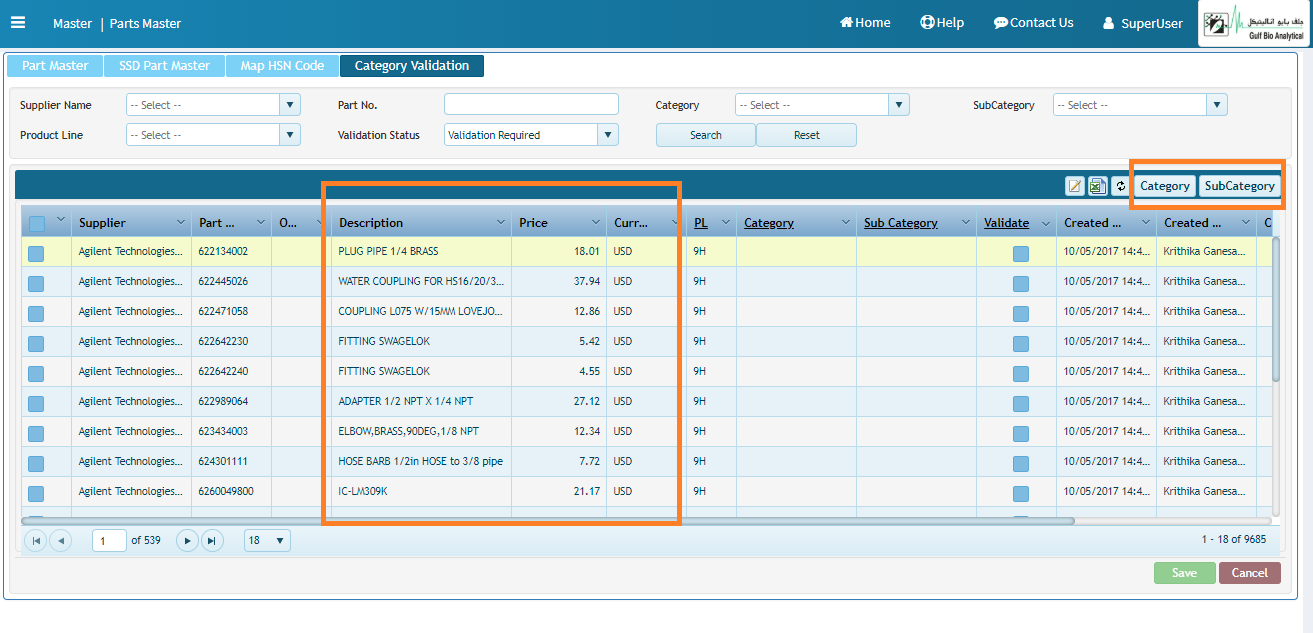Sort by Category column header
Screen dimensions: 1313x633
[x=769, y=223]
